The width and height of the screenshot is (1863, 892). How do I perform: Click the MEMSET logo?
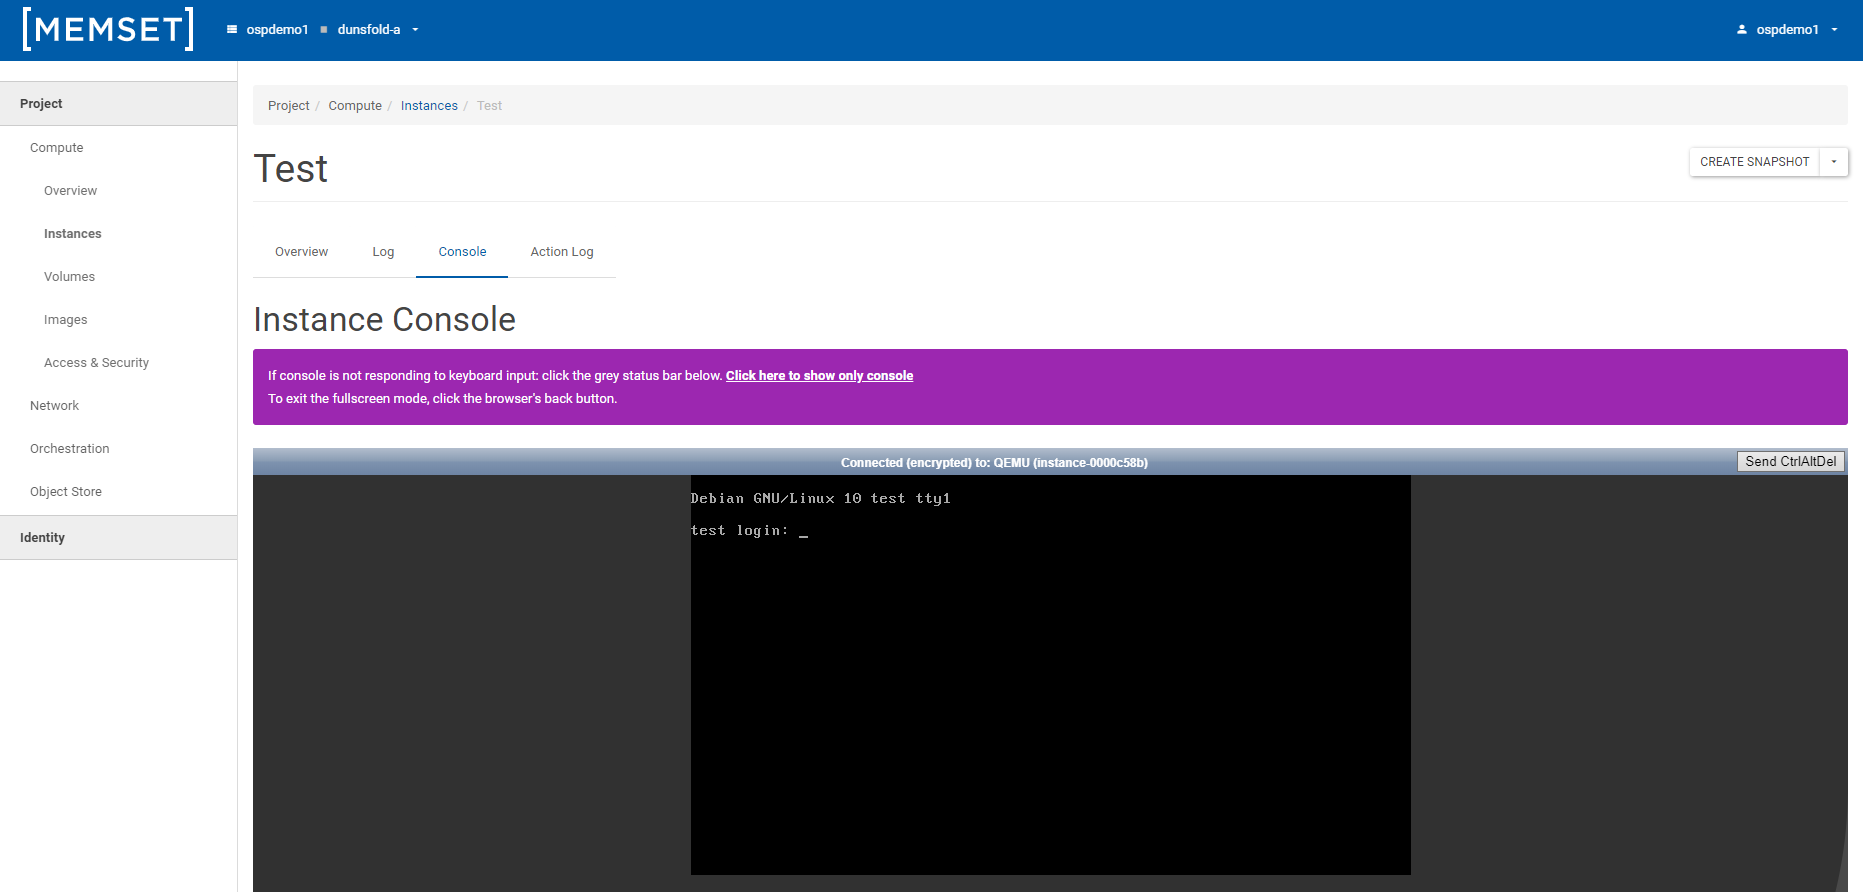click(108, 29)
